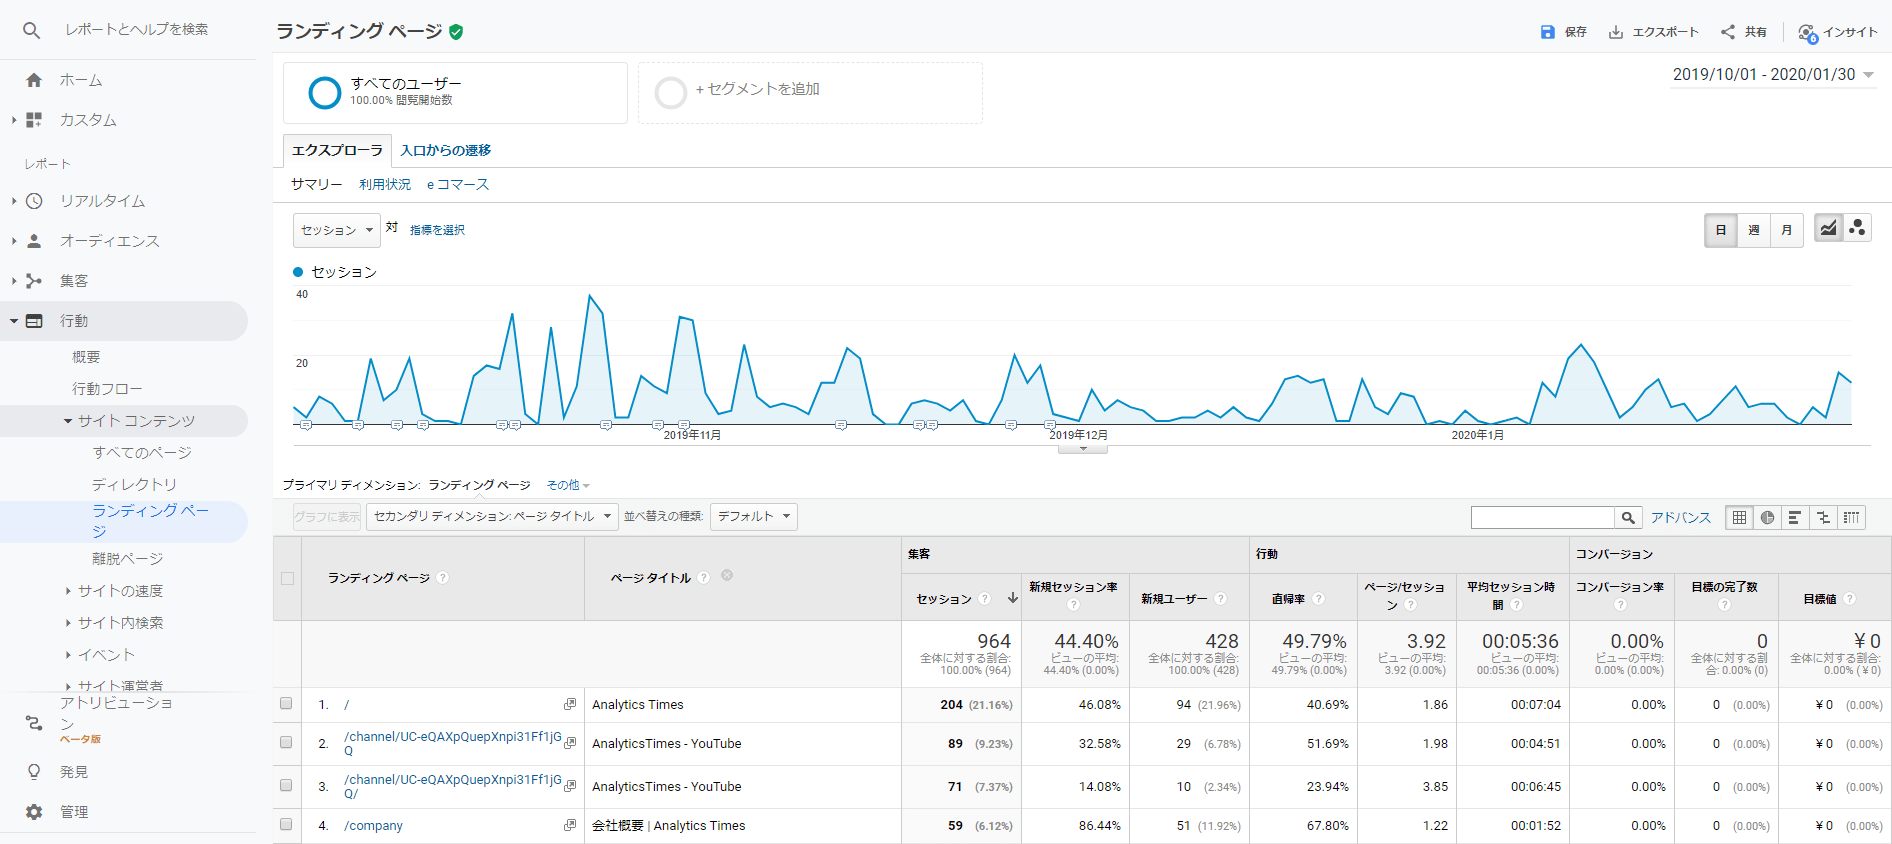Click the 共有 share icon
Viewport: 1892px width, 844px height.
(1728, 32)
